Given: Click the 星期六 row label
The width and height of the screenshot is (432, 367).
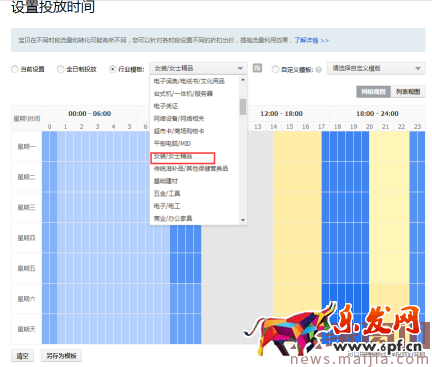Looking at the screenshot, I should click(x=26, y=299).
